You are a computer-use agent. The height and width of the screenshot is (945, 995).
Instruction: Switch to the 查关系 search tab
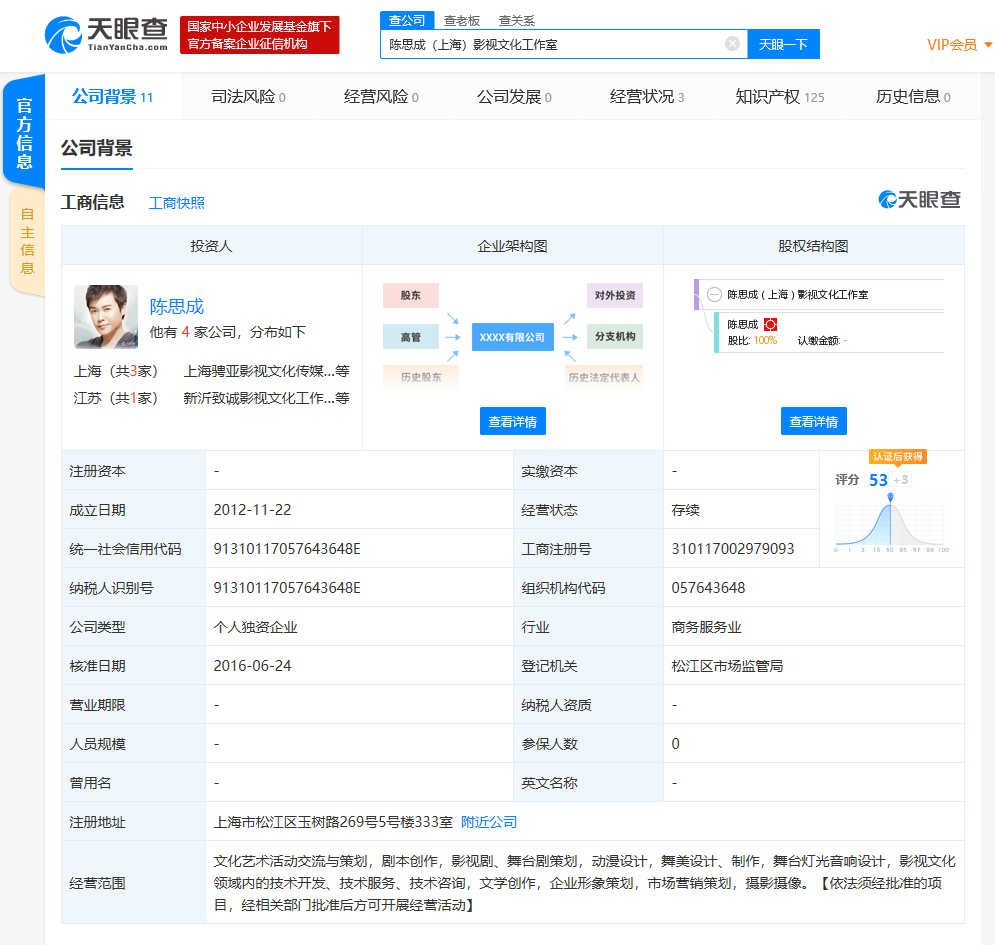point(517,21)
